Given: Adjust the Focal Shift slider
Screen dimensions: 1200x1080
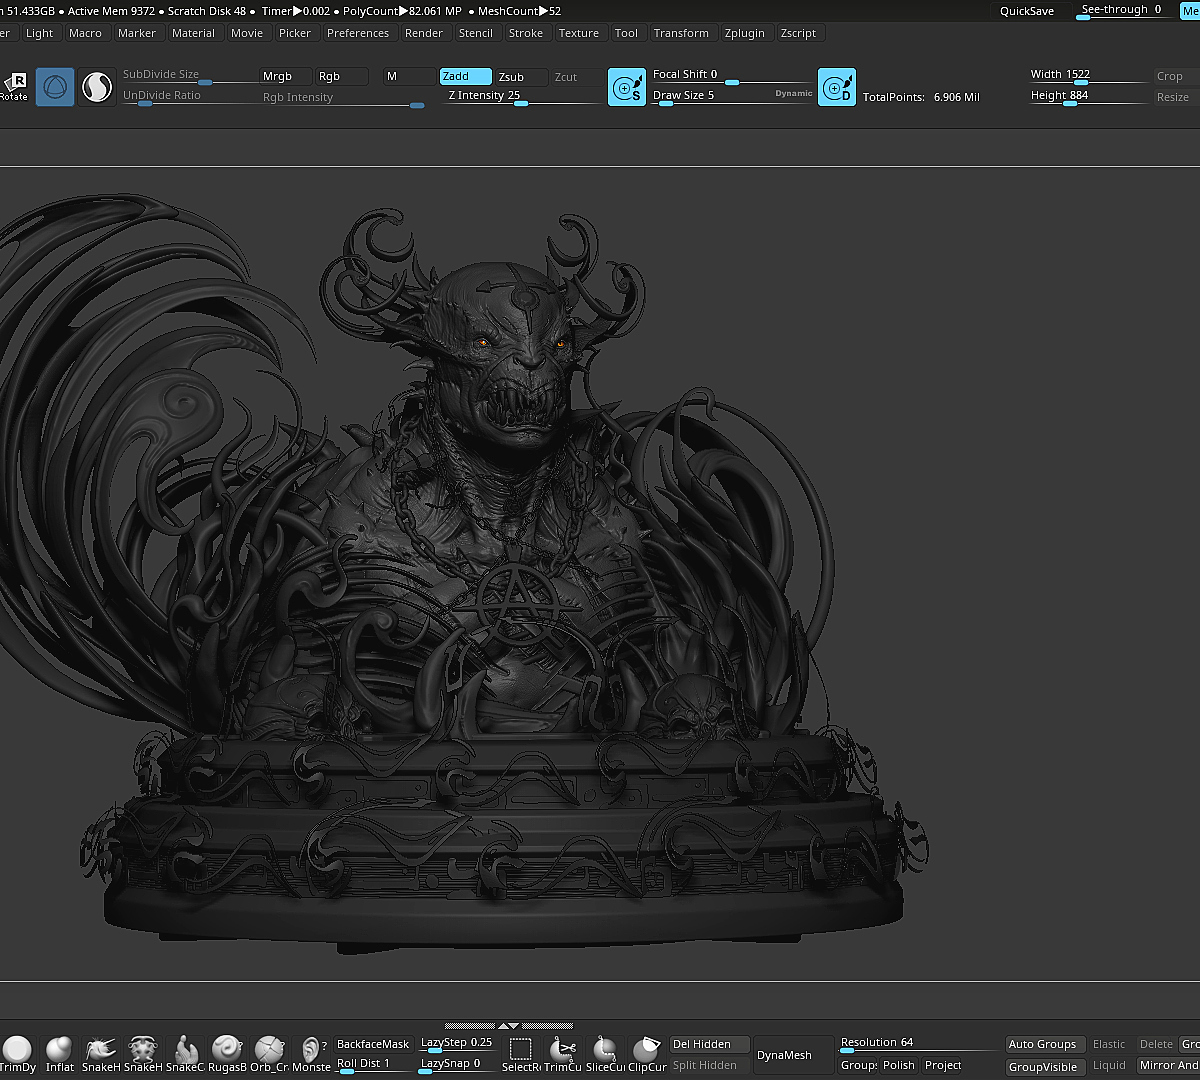Looking at the screenshot, I should point(731,76).
